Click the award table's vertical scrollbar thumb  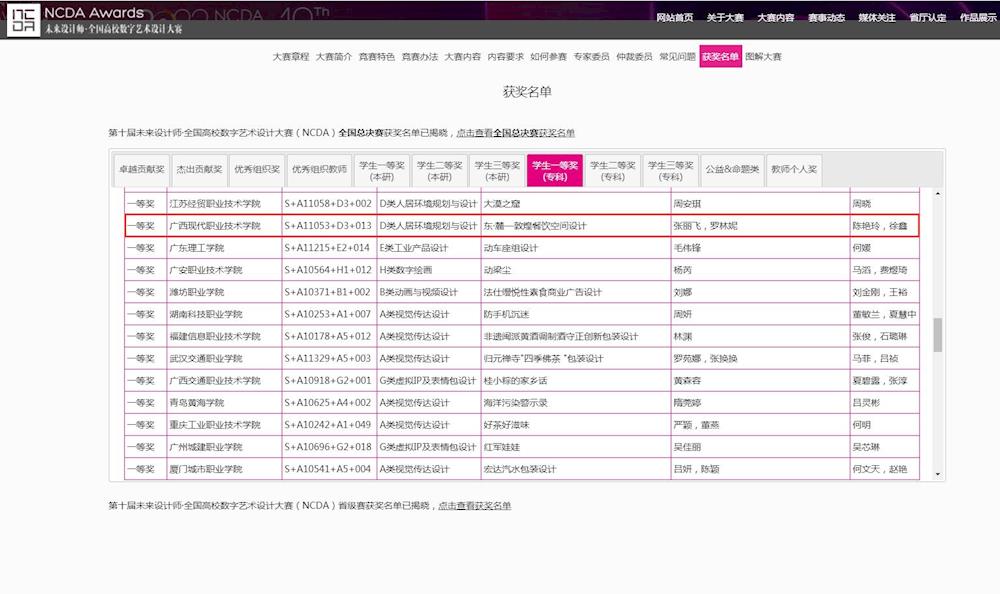click(x=938, y=335)
